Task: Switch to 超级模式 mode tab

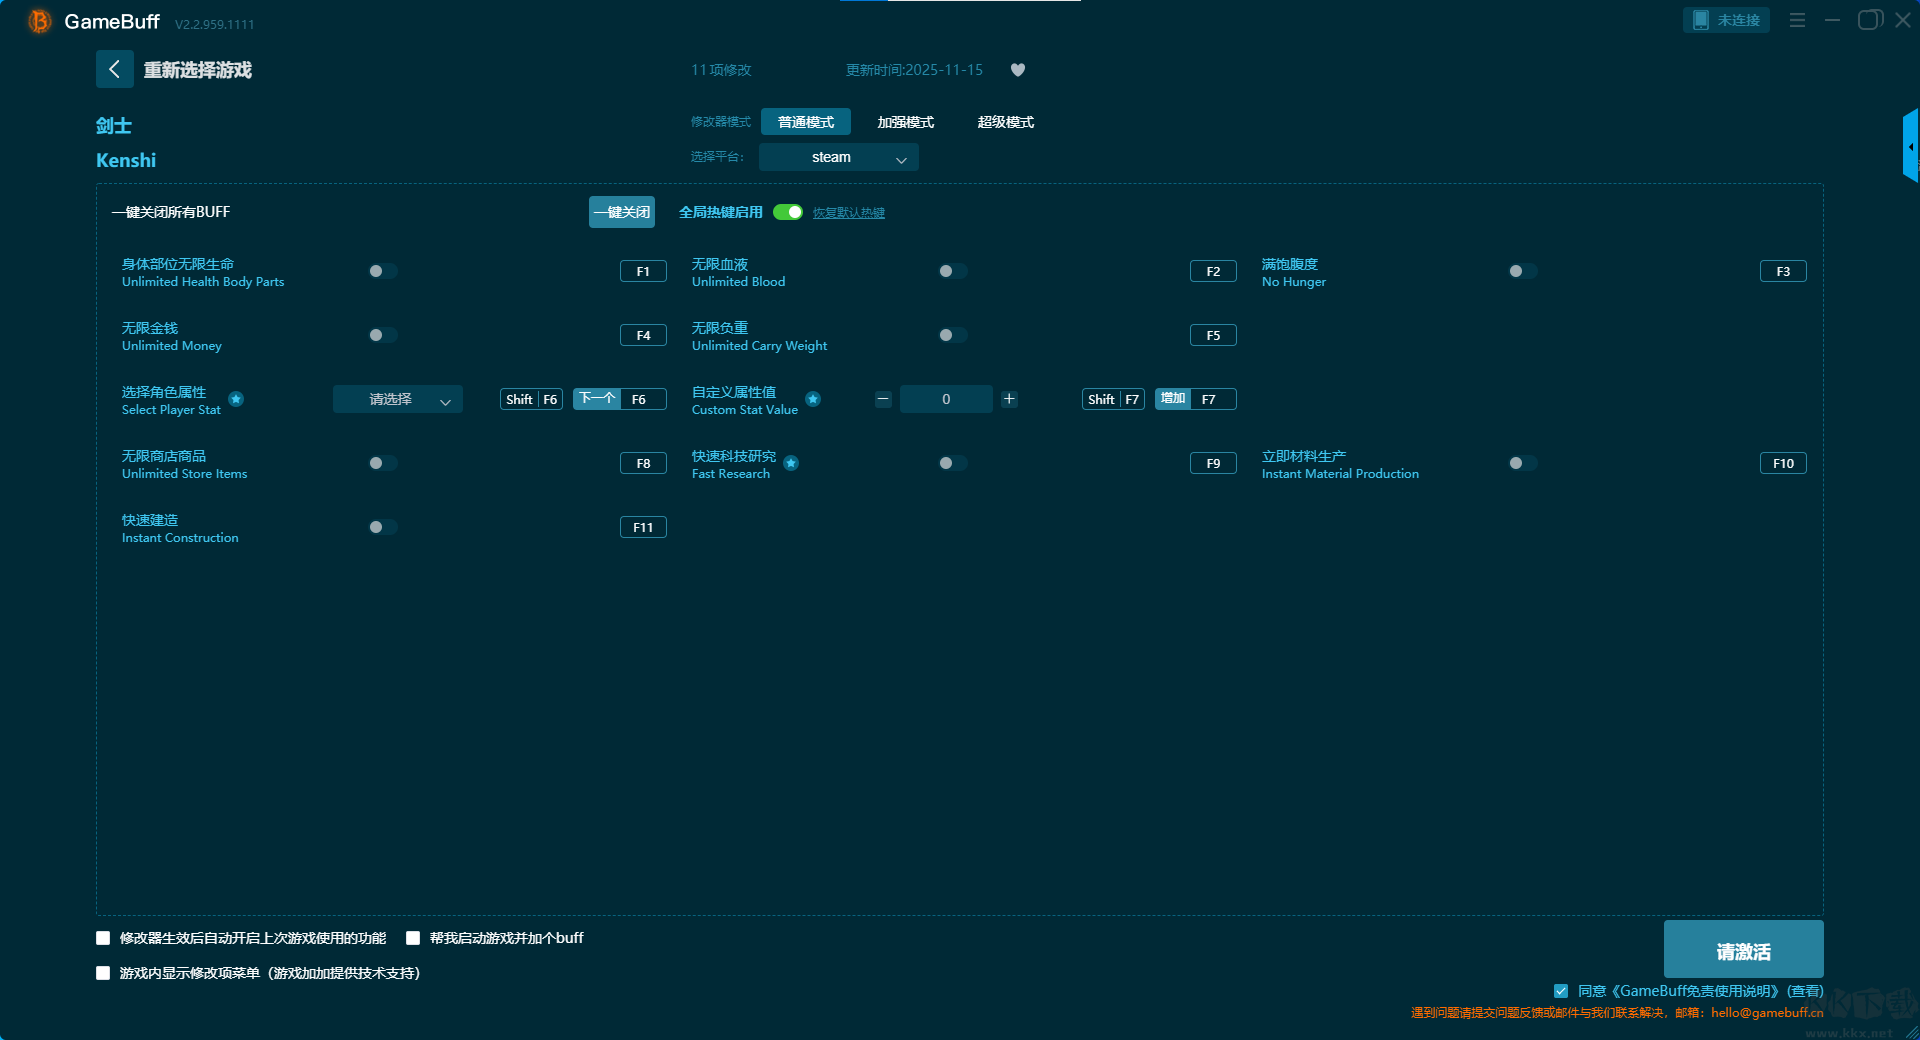Action: (1005, 122)
